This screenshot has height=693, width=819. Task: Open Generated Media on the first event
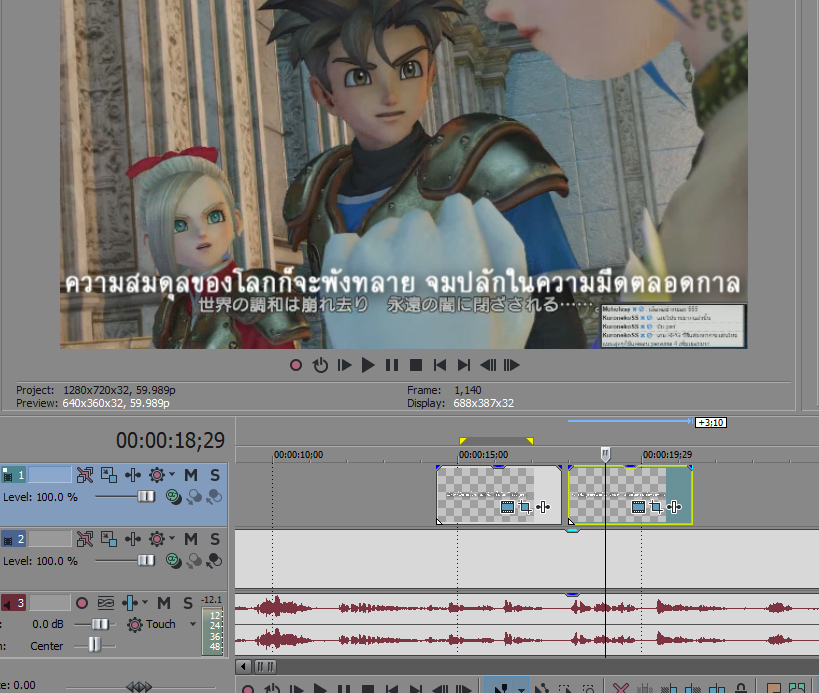coord(507,507)
